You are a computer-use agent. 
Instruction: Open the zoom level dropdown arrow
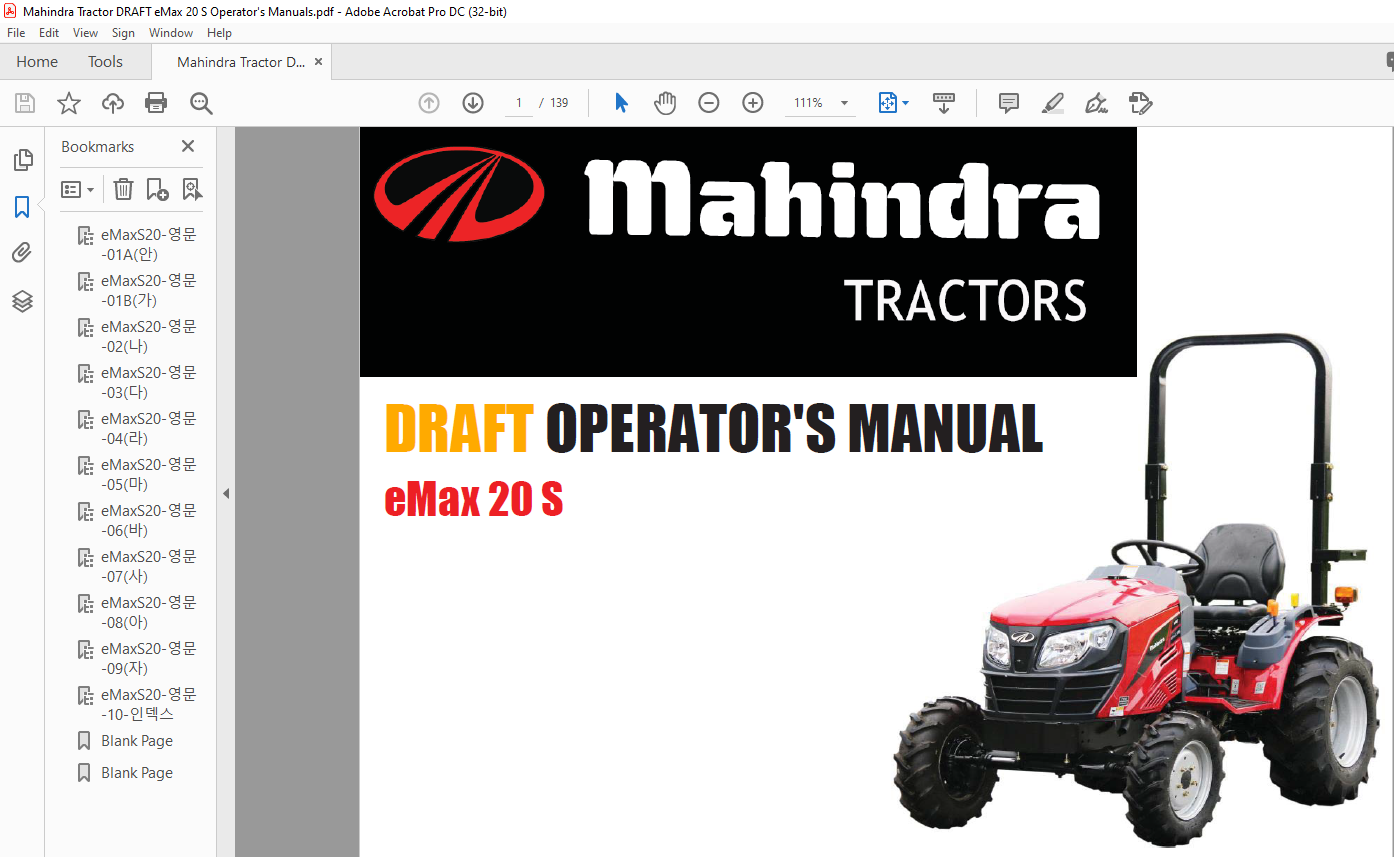pyautogui.click(x=844, y=103)
